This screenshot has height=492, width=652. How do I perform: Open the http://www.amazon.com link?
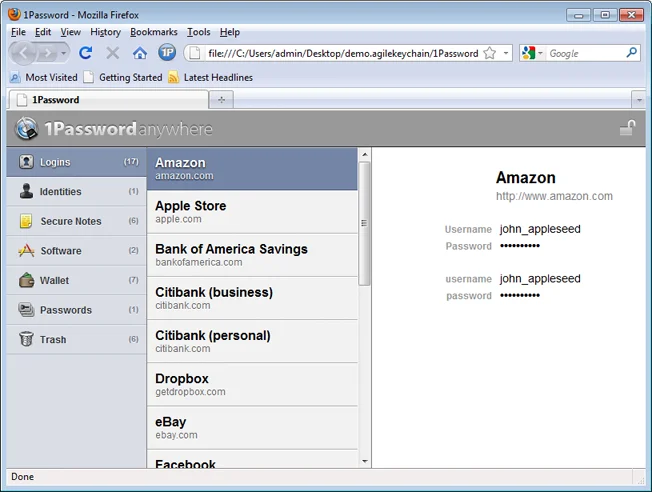[554, 196]
